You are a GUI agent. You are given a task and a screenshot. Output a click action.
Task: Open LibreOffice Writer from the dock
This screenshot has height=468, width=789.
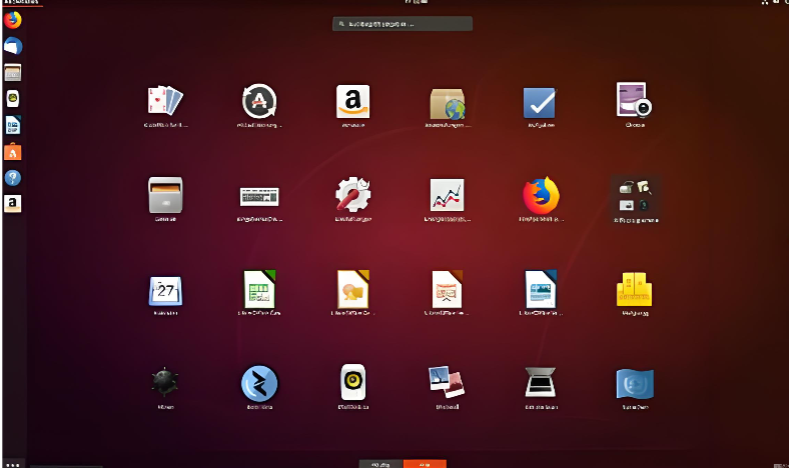[x=13, y=125]
